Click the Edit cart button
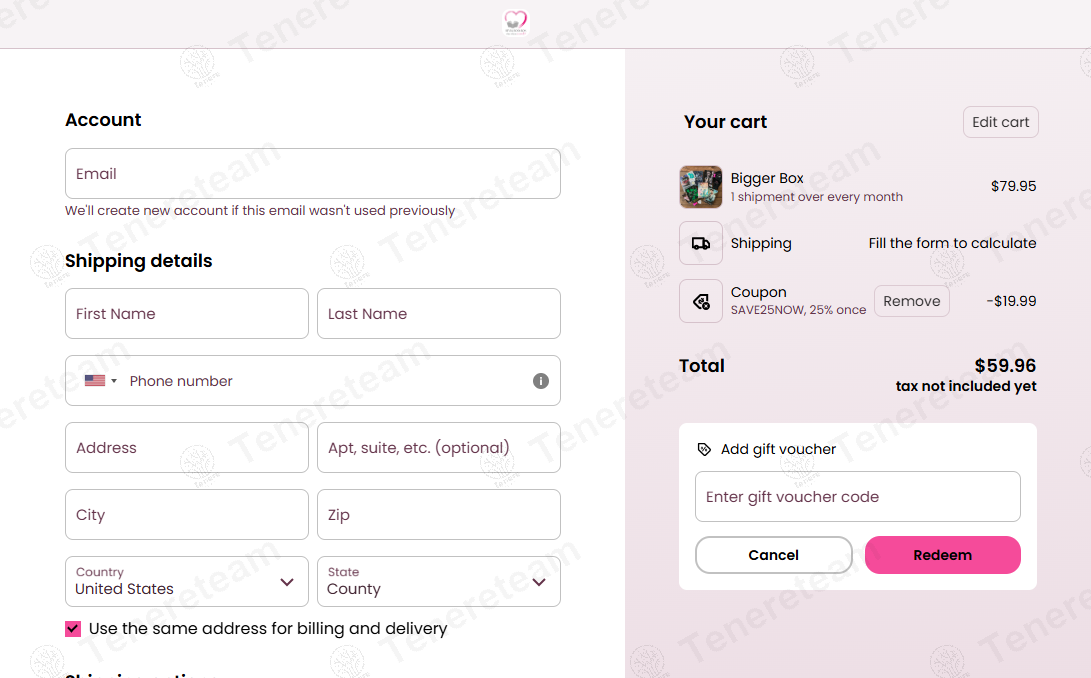Screen dimensions: 1091x678 click(1001, 122)
